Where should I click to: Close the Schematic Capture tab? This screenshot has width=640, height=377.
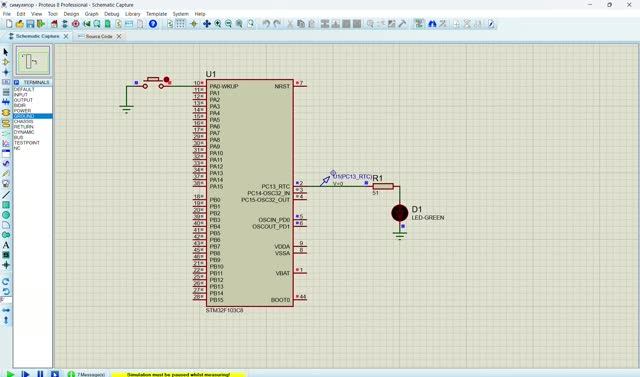66,36
